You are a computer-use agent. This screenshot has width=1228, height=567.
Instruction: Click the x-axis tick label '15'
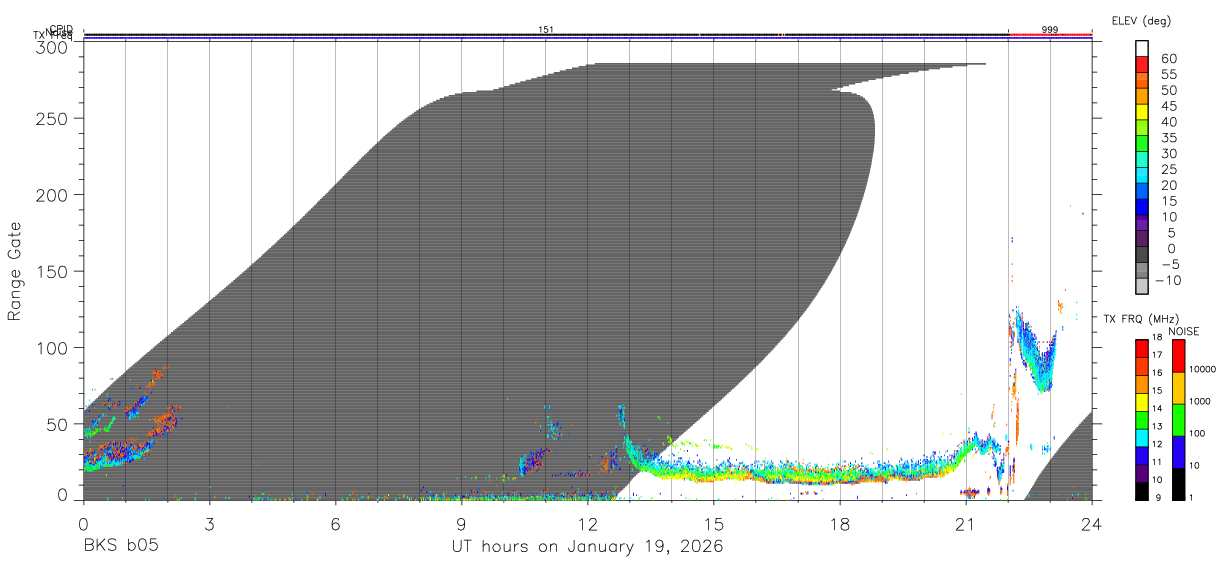pos(714,523)
